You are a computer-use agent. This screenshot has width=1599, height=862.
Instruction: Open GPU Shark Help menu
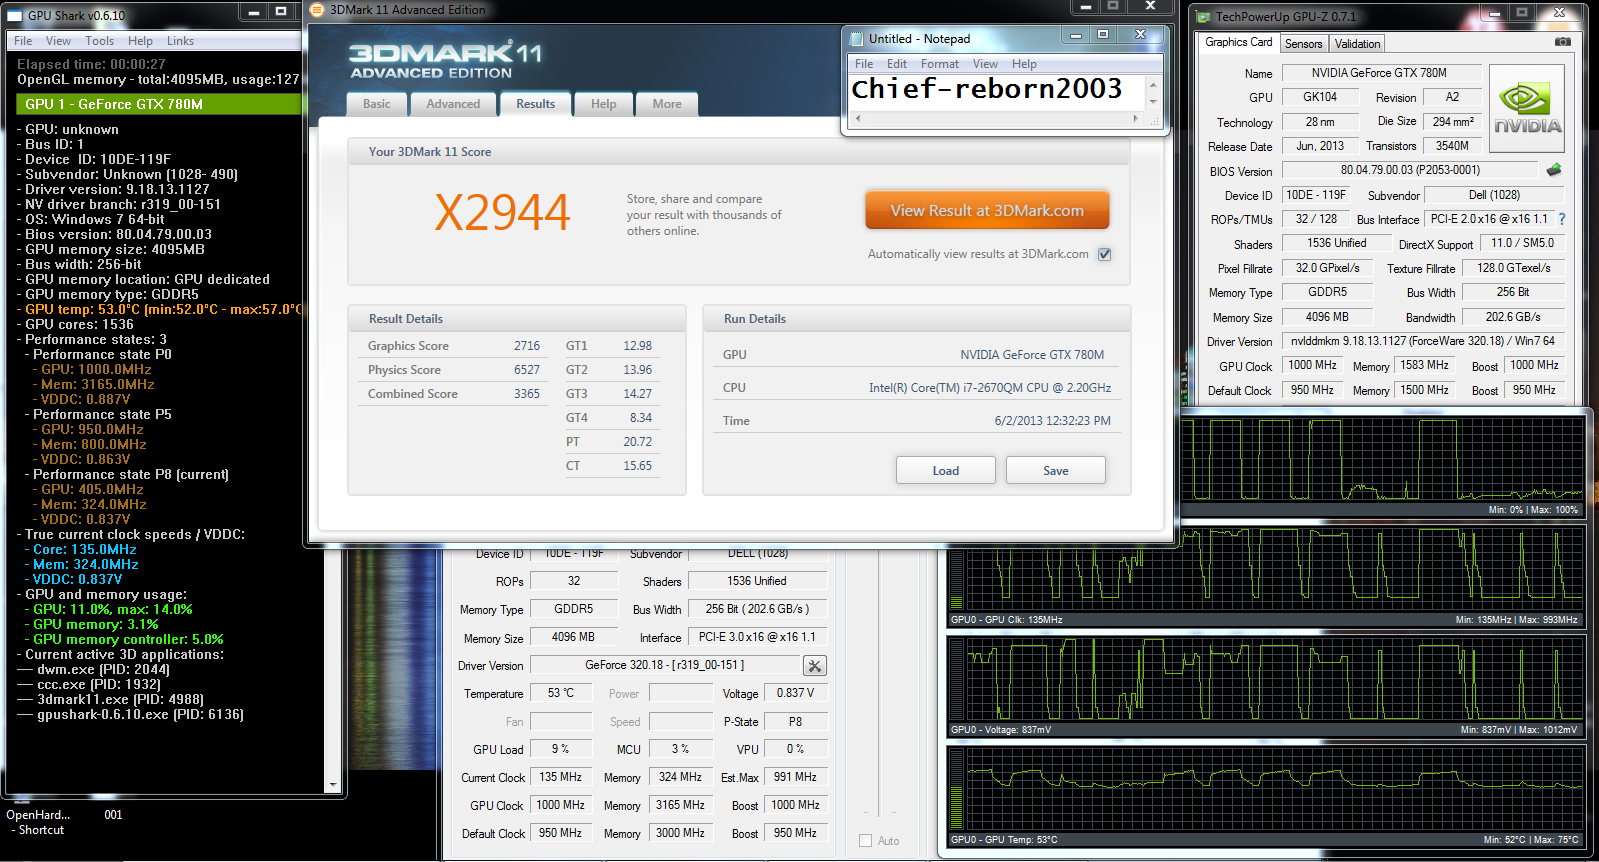[140, 41]
